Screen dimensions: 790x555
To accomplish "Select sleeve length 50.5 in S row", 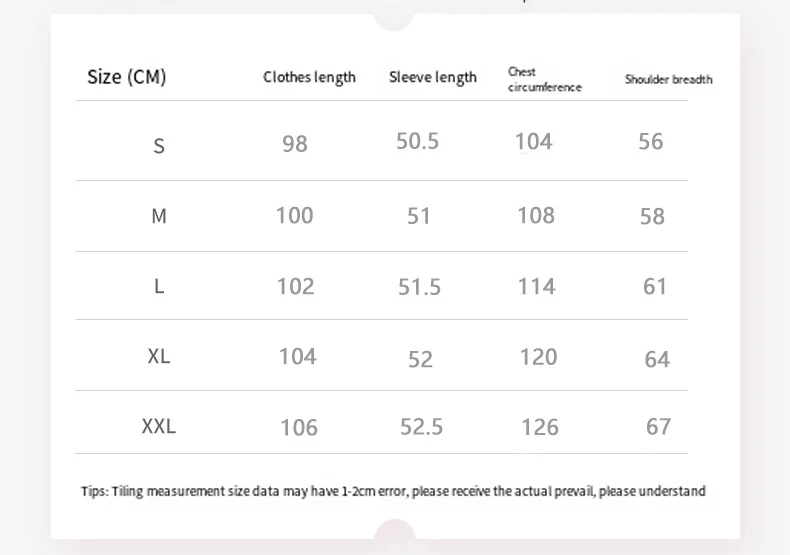I will (417, 141).
